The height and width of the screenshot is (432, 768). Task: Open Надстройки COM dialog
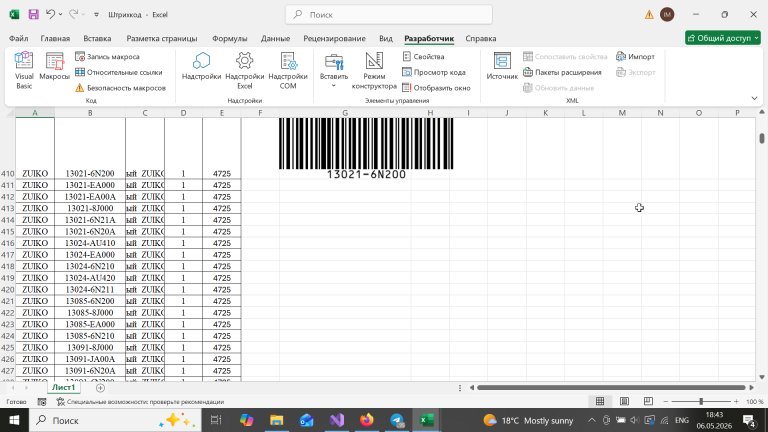[x=288, y=71]
